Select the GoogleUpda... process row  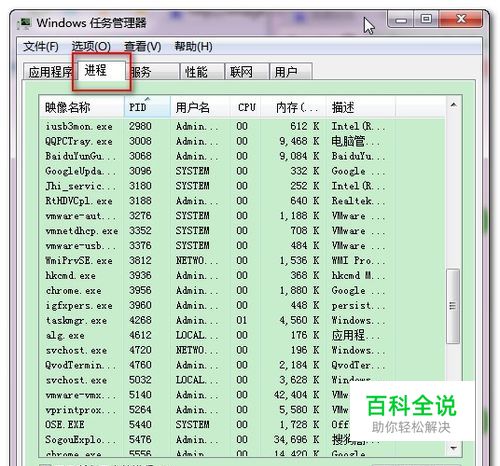click(242, 171)
